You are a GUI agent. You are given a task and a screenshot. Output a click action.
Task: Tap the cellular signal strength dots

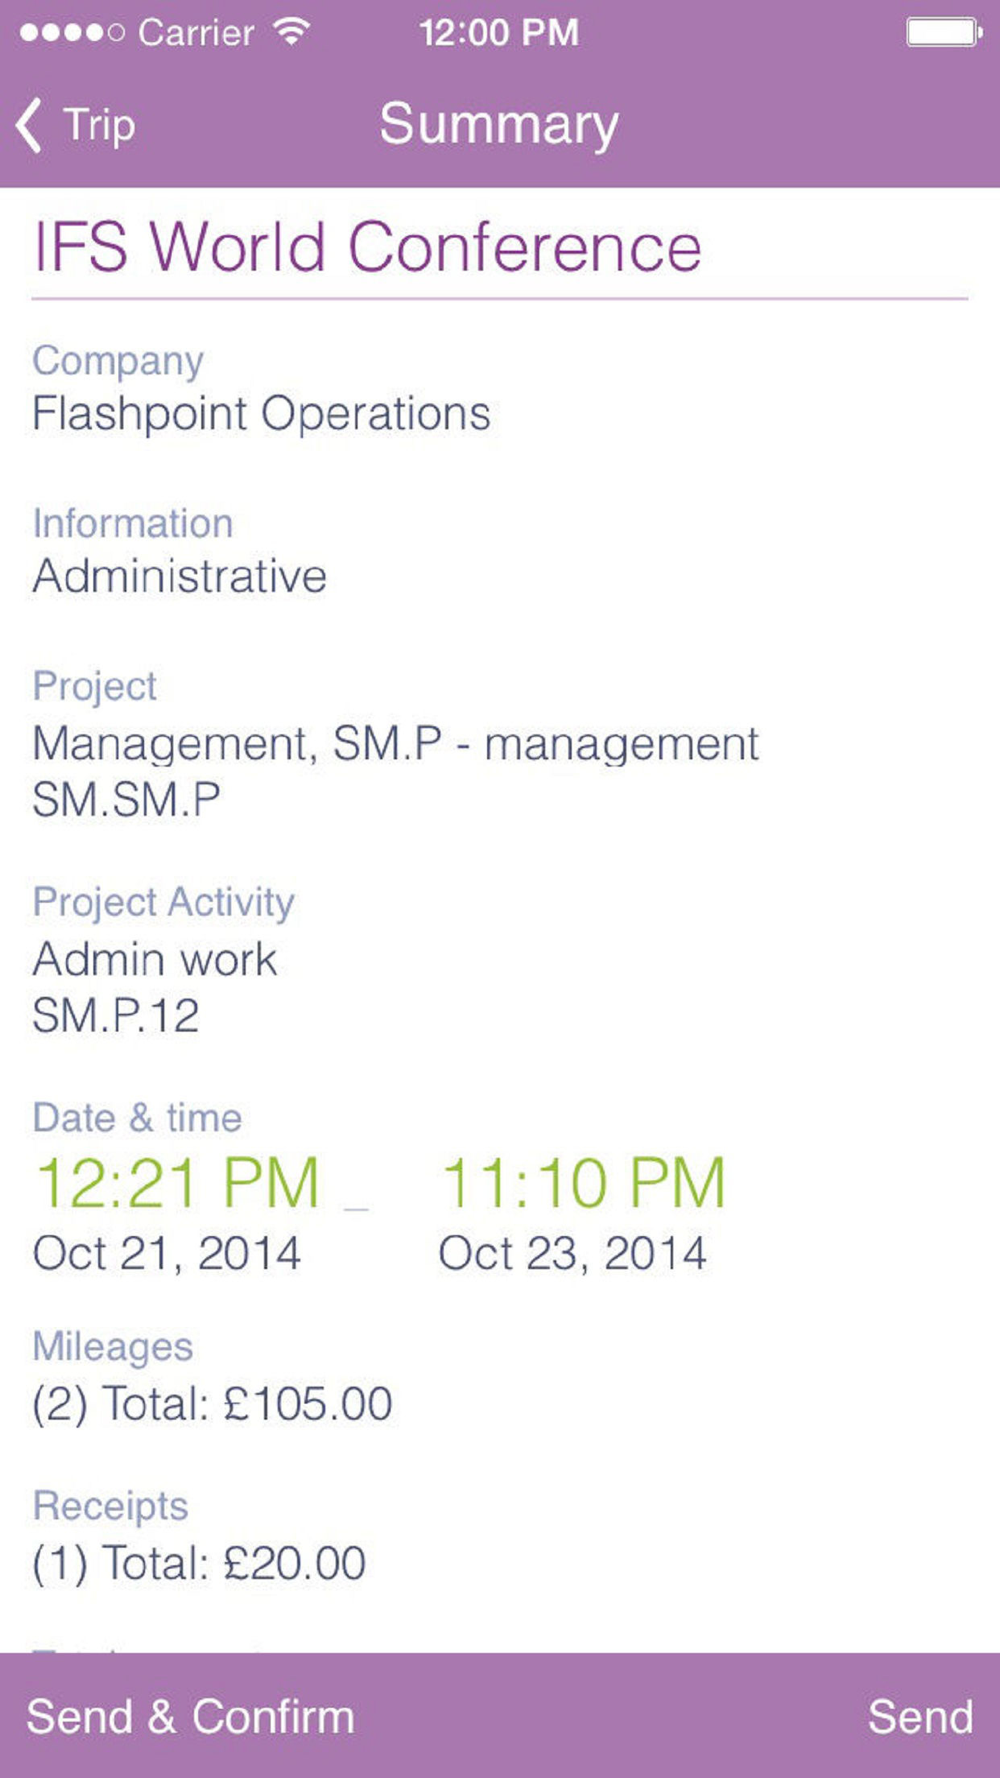pos(72,33)
